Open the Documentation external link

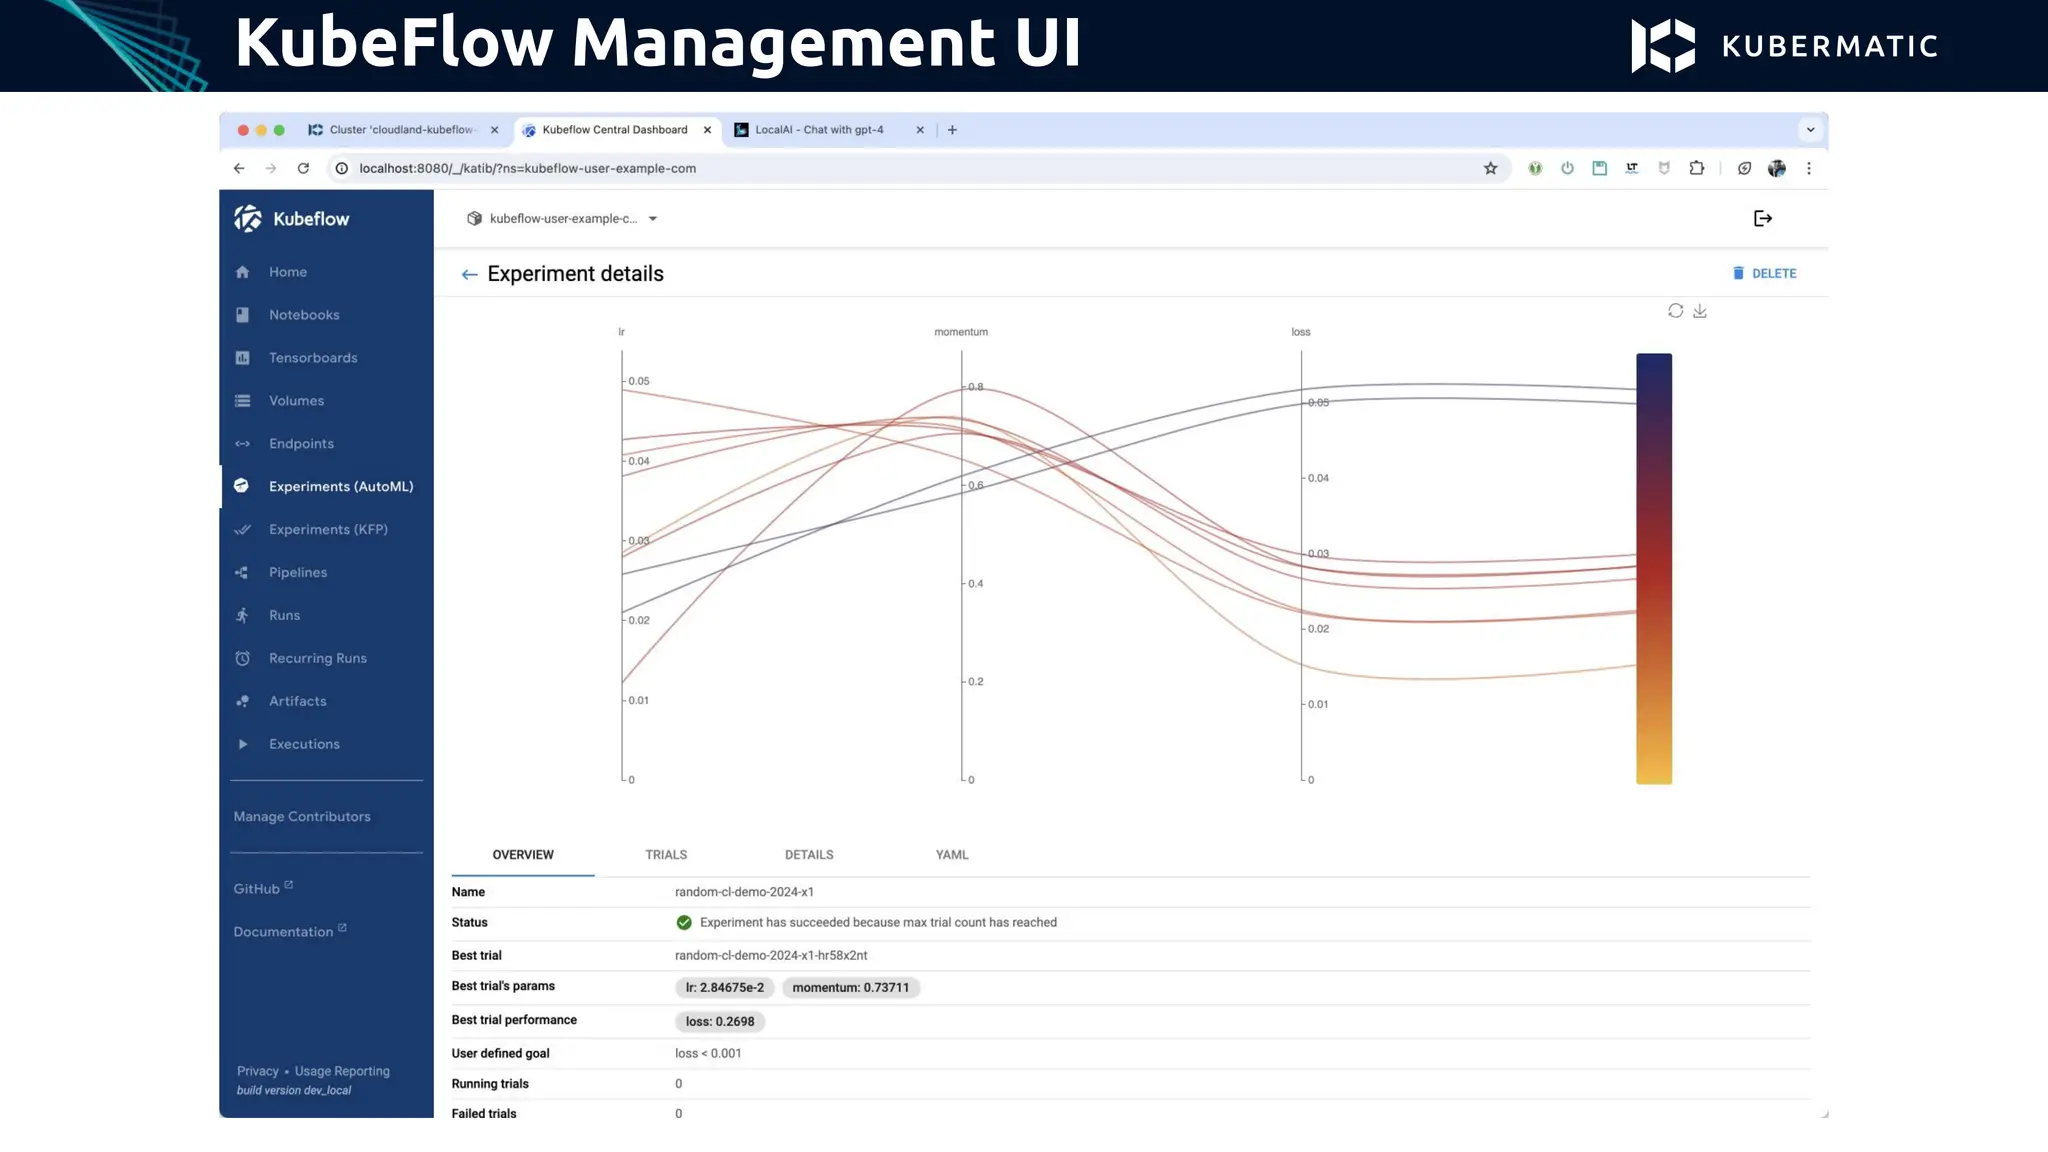coord(290,931)
